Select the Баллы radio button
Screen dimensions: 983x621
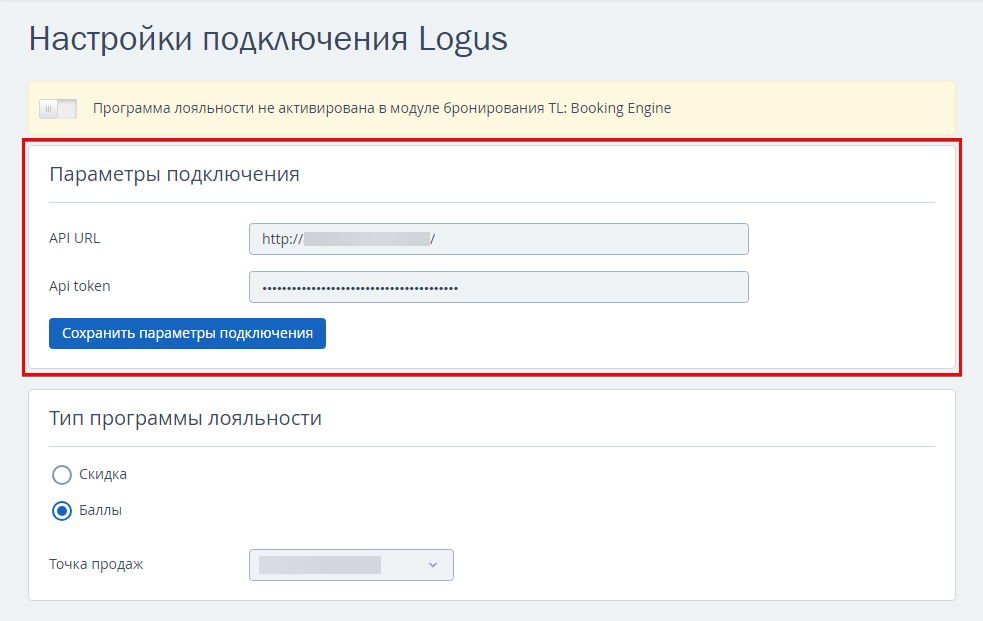(x=61, y=511)
